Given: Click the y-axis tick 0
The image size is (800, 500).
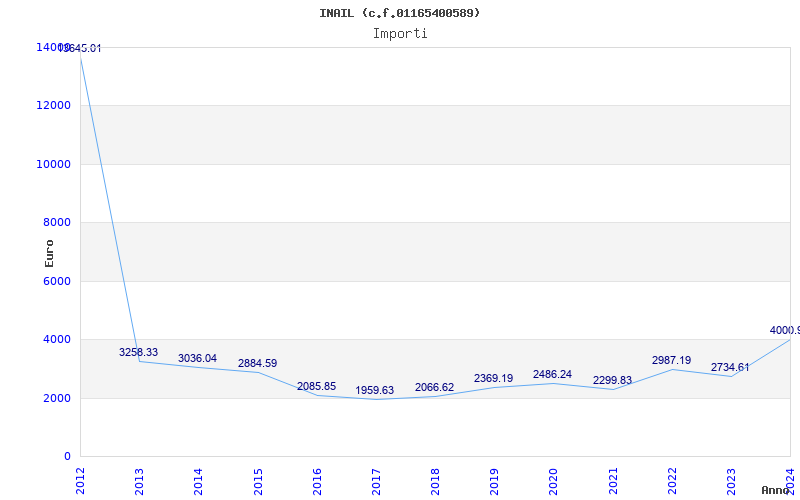Looking at the screenshot, I should click(x=67, y=456).
